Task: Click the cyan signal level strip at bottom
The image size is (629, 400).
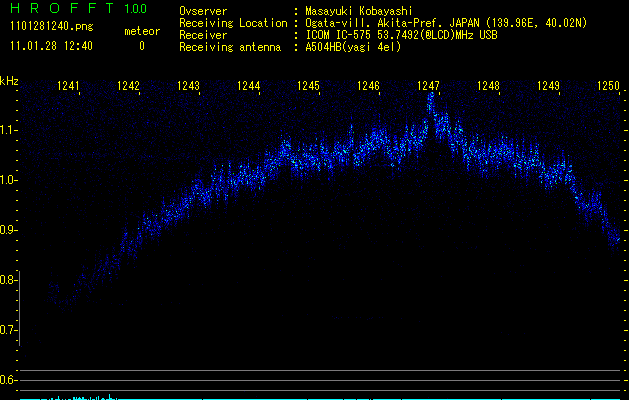Action: (80, 397)
